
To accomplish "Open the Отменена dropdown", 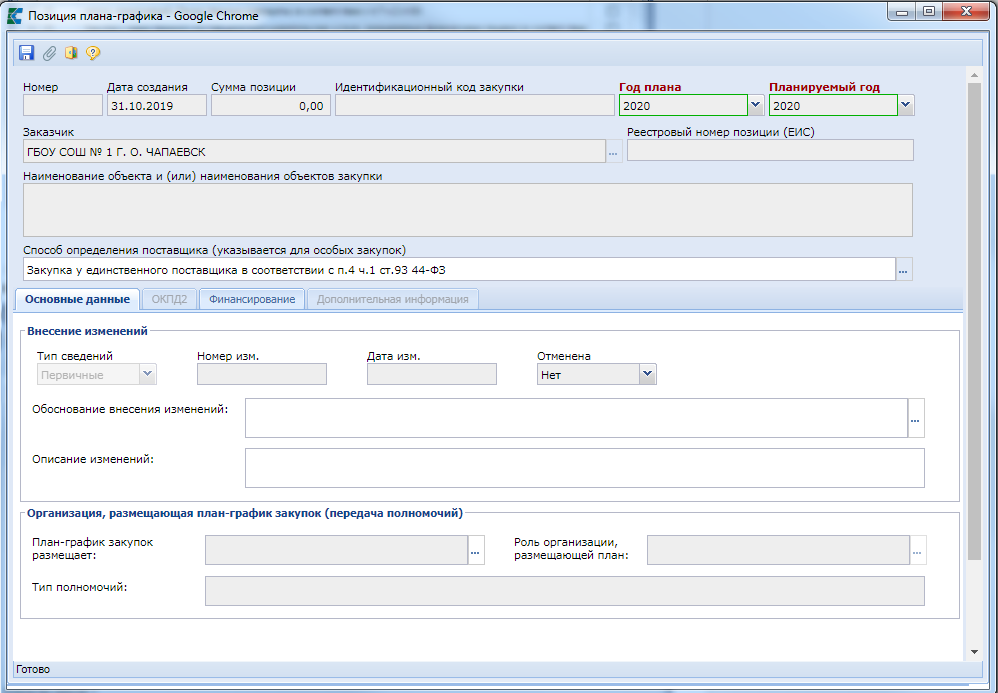I will tap(647, 374).
